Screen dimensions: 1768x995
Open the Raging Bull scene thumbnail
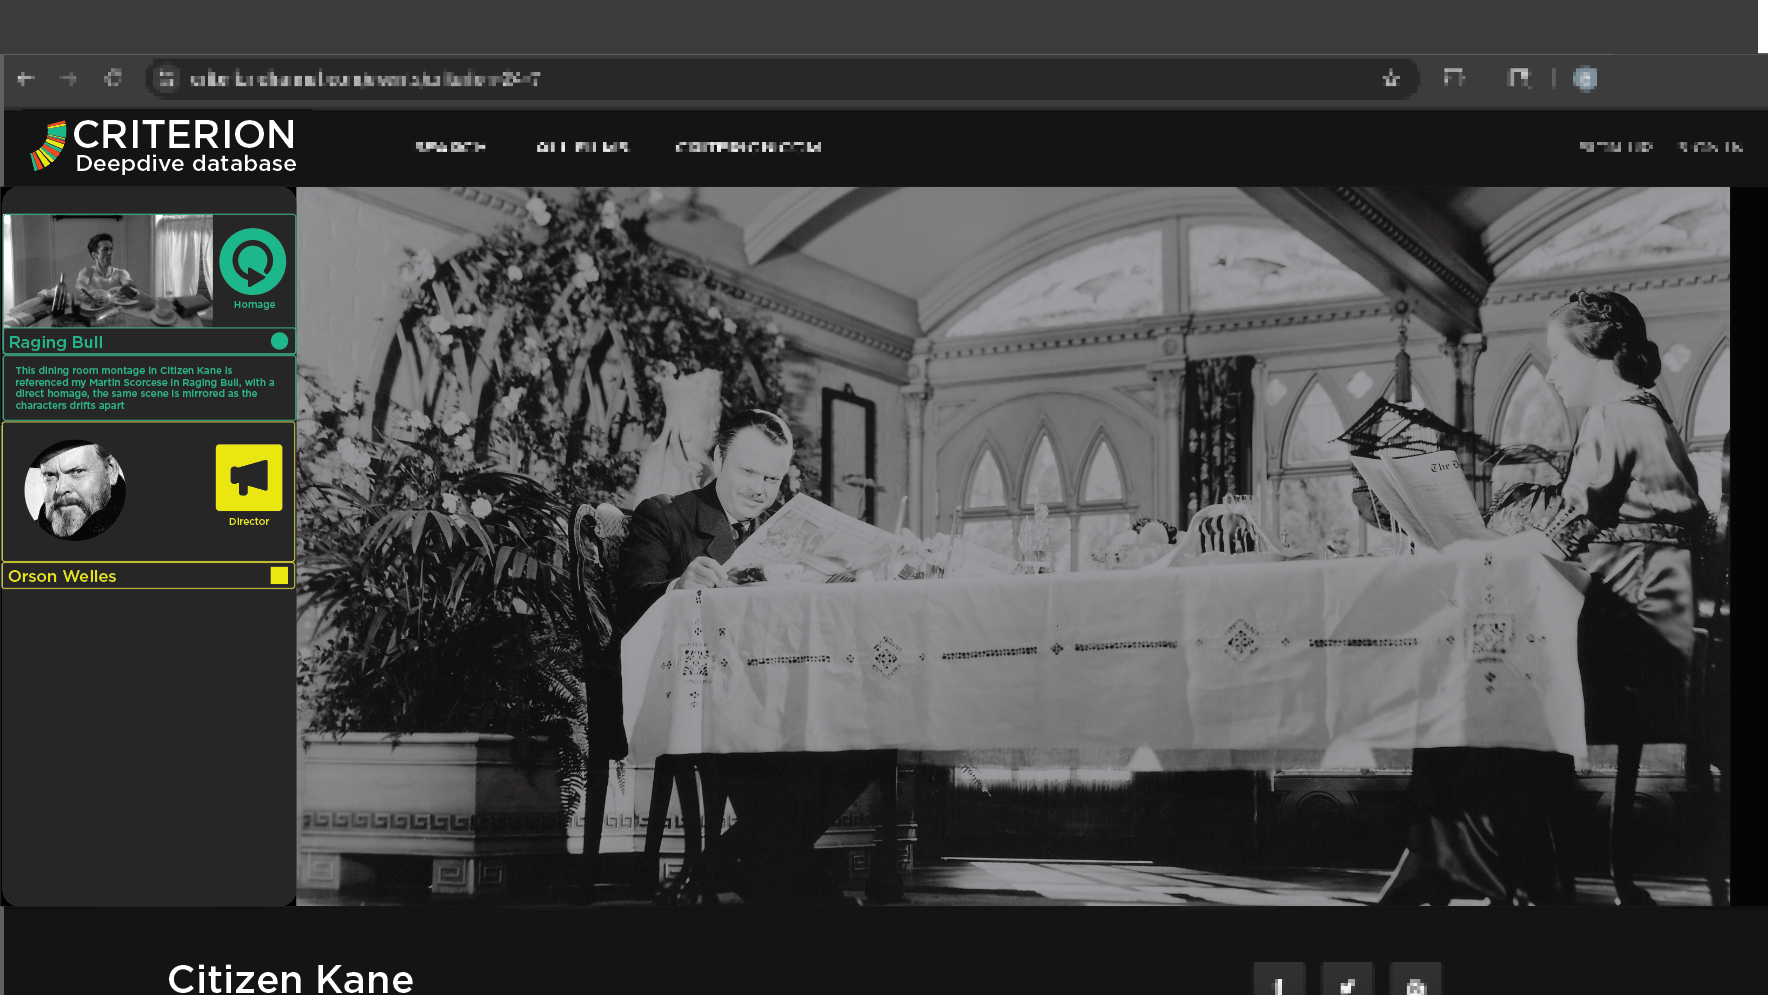pyautogui.click(x=108, y=270)
